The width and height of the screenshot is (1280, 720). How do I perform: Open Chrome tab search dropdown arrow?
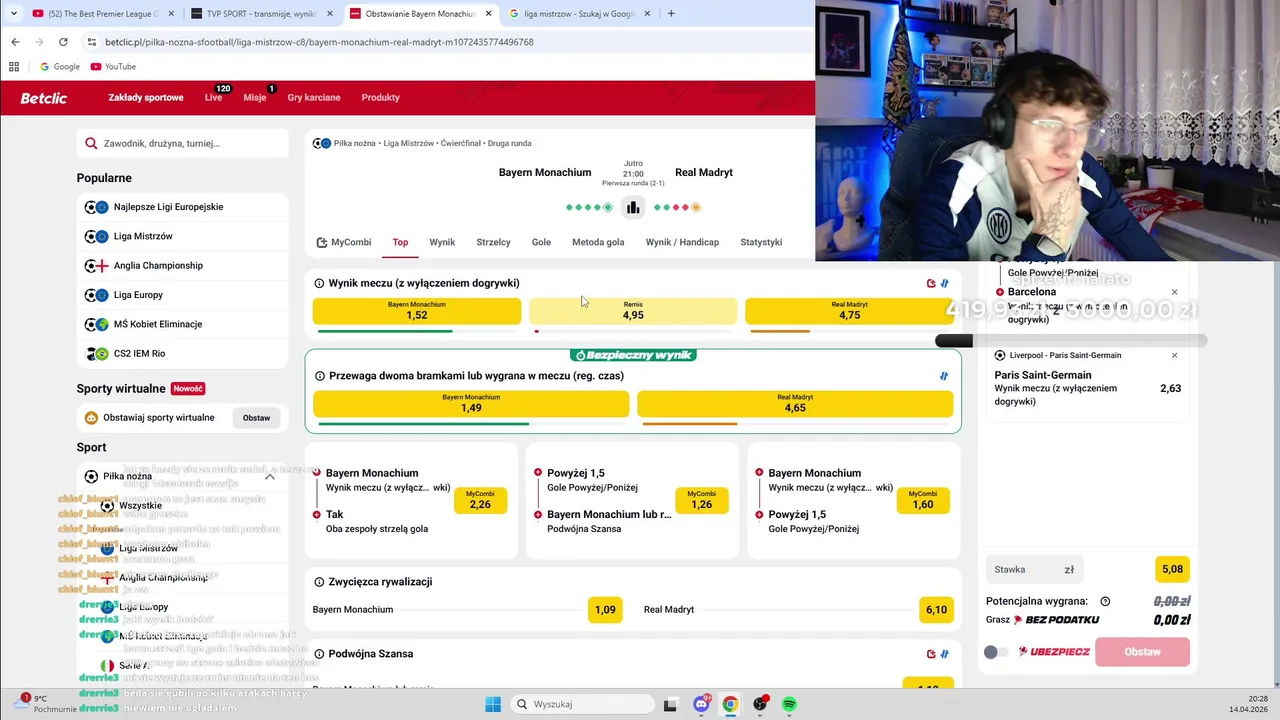14,14
